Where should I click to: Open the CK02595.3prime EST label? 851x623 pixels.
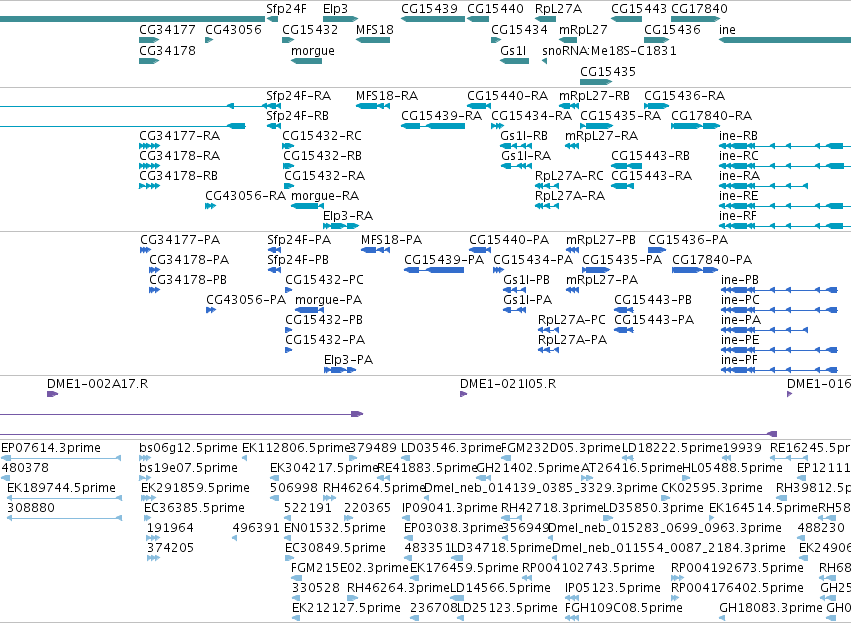(712, 488)
